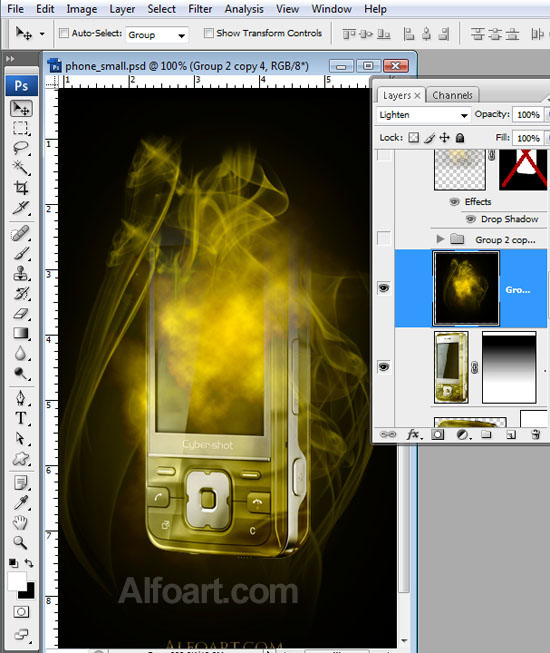Screen dimensions: 550x653
Task: Hide the phone layer with gradient mask
Action: 383,367
